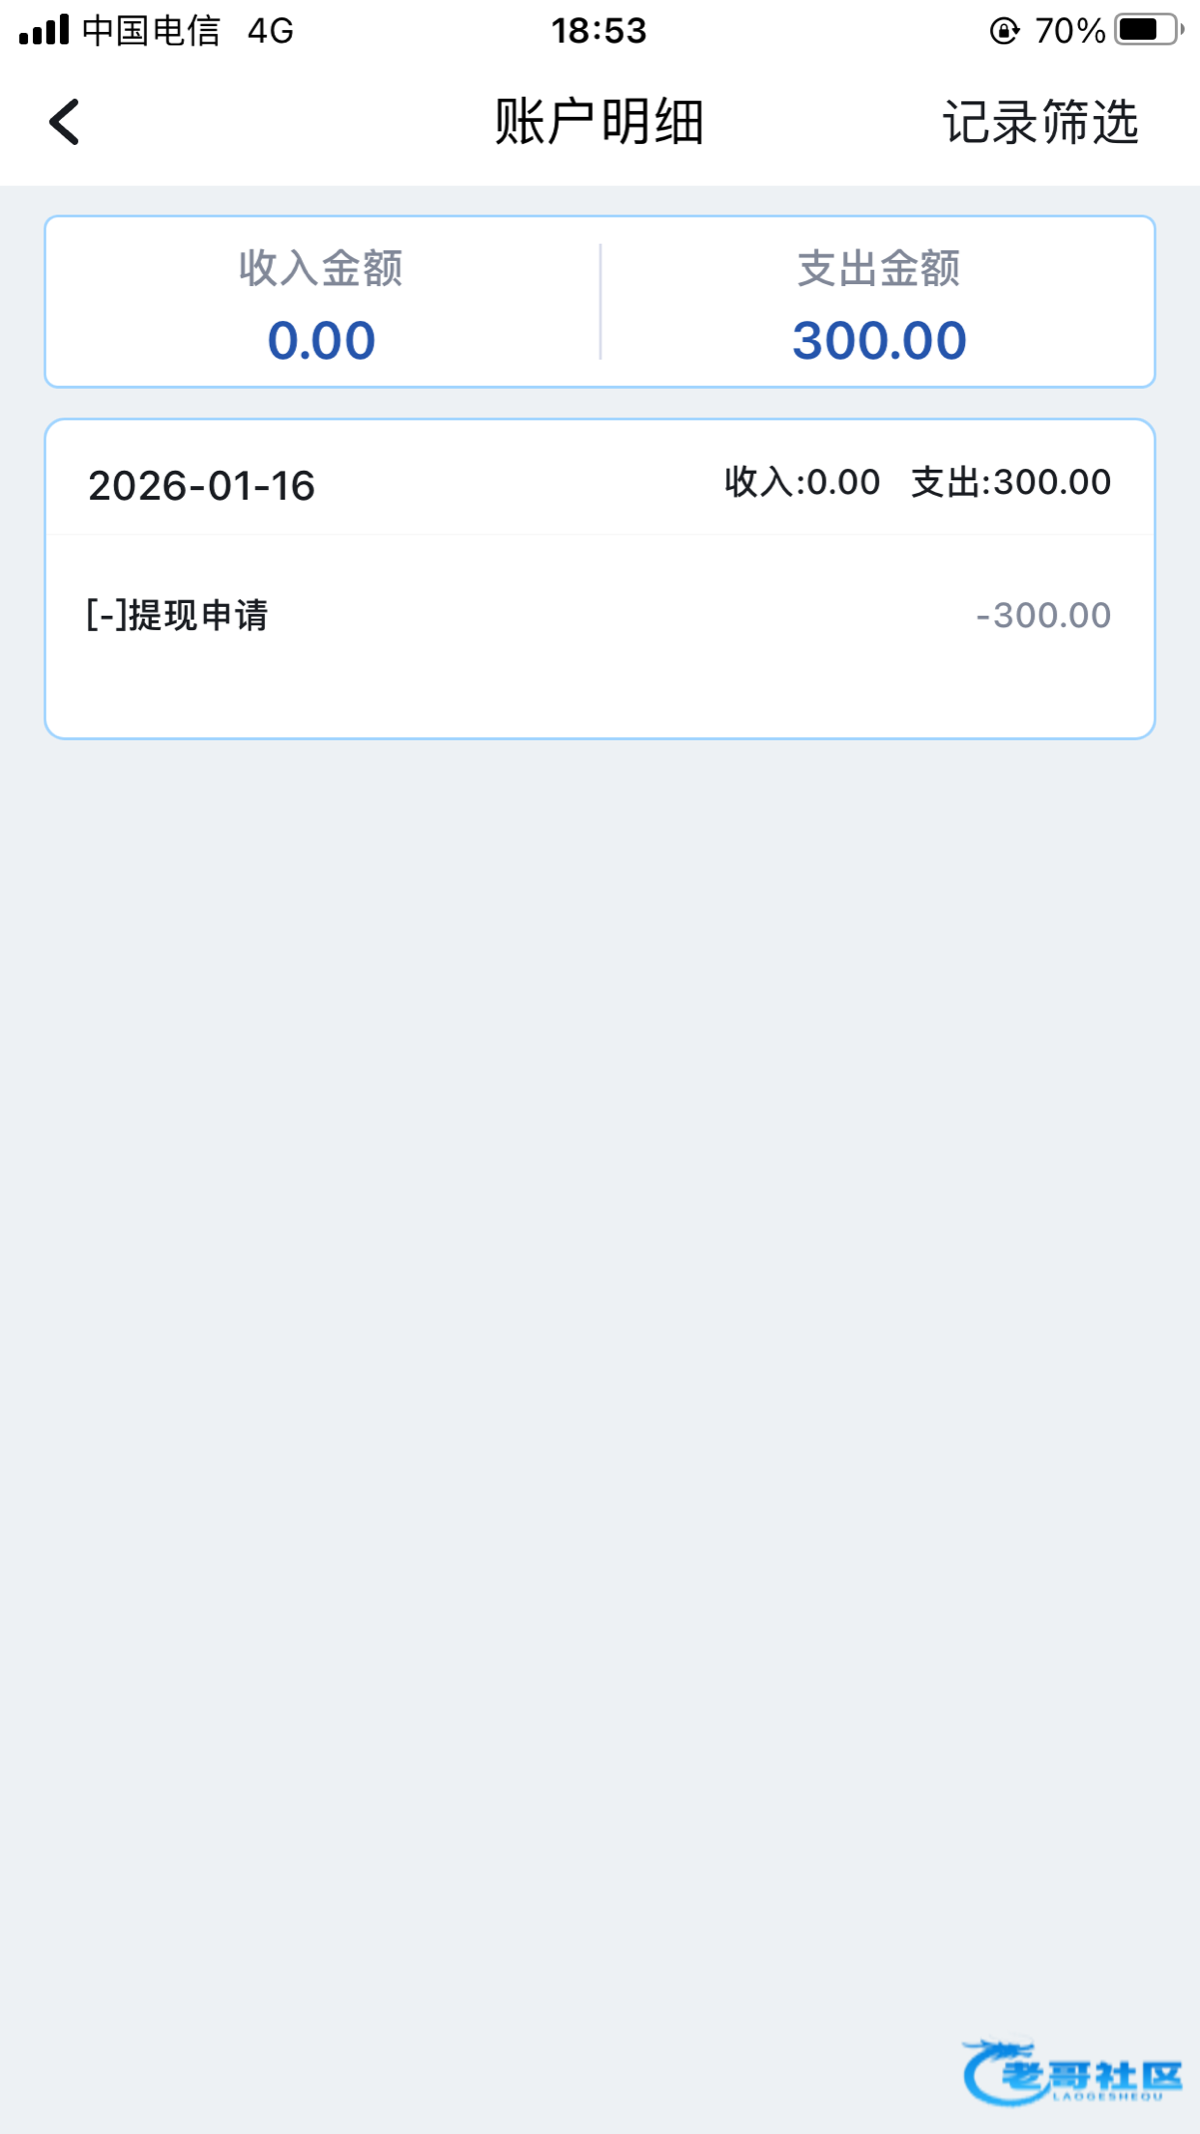Tap the -300.00 transaction amount

tap(1043, 615)
